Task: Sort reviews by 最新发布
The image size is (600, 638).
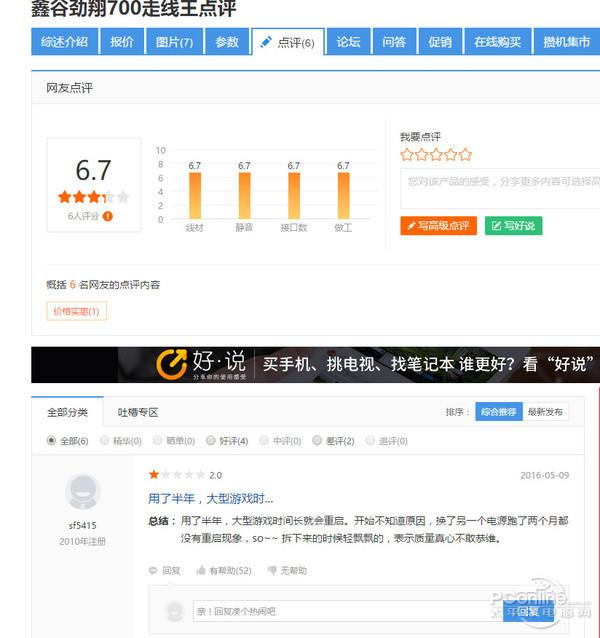Action: 545,412
